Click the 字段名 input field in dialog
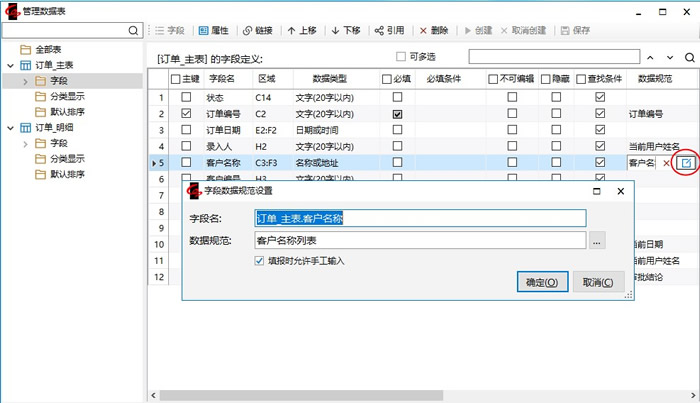Image resolution: width=700 pixels, height=403 pixels. pyautogui.click(x=420, y=217)
